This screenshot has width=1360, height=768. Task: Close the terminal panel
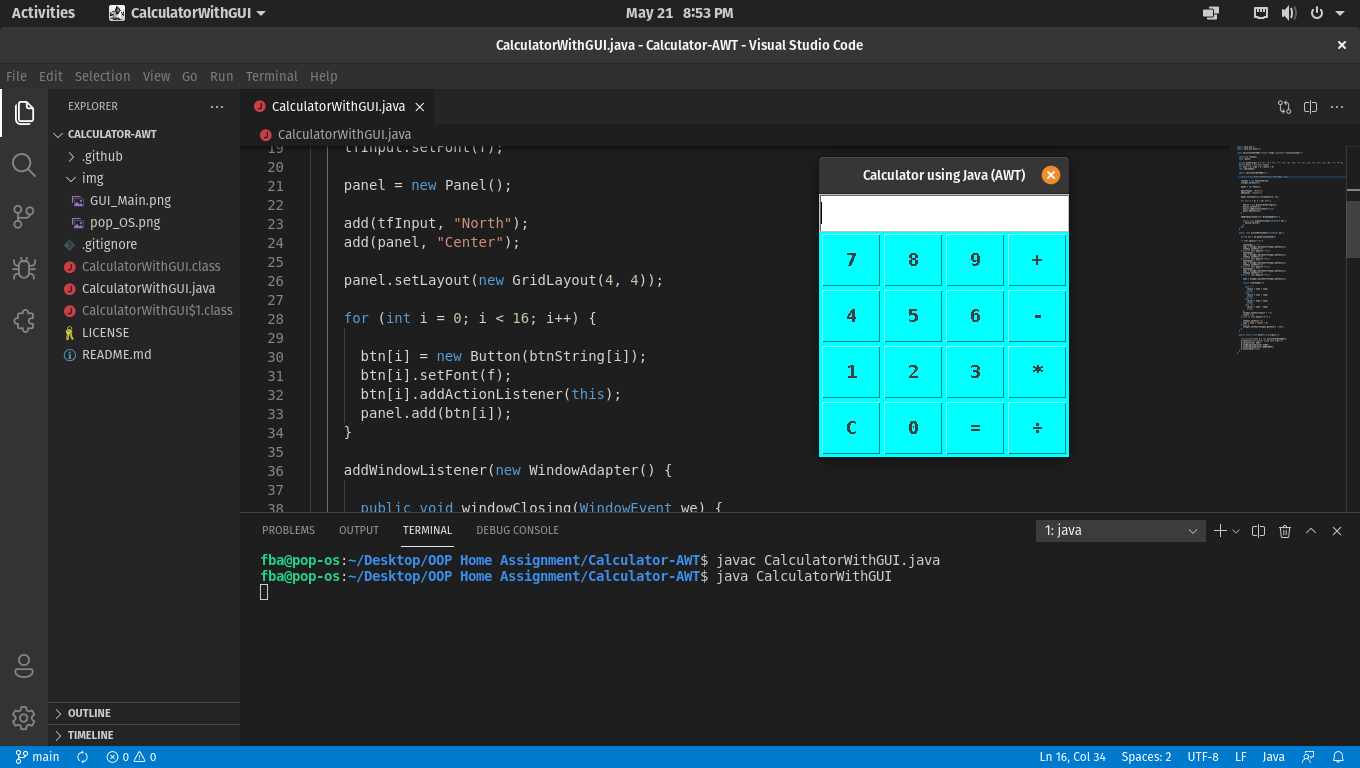(1337, 531)
